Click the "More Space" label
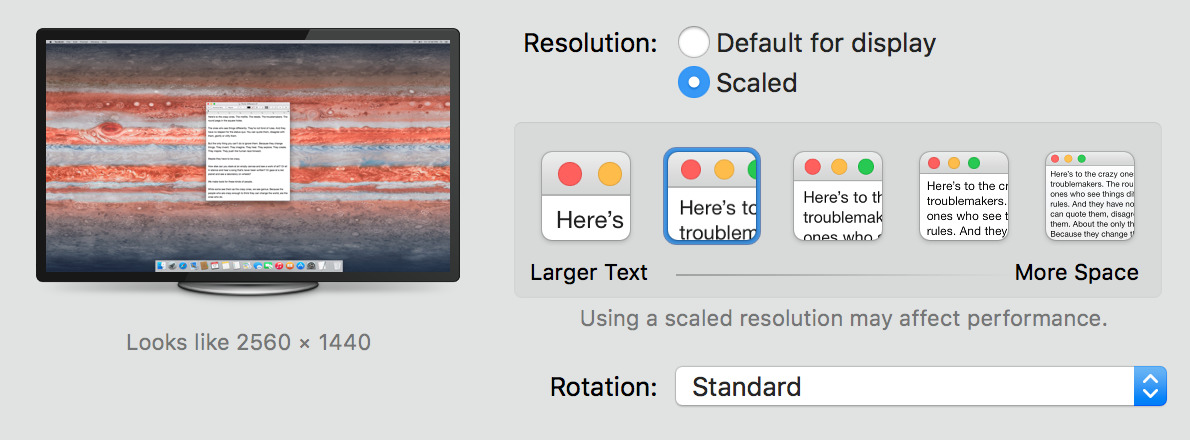This screenshot has height=440, width=1190. point(1076,272)
